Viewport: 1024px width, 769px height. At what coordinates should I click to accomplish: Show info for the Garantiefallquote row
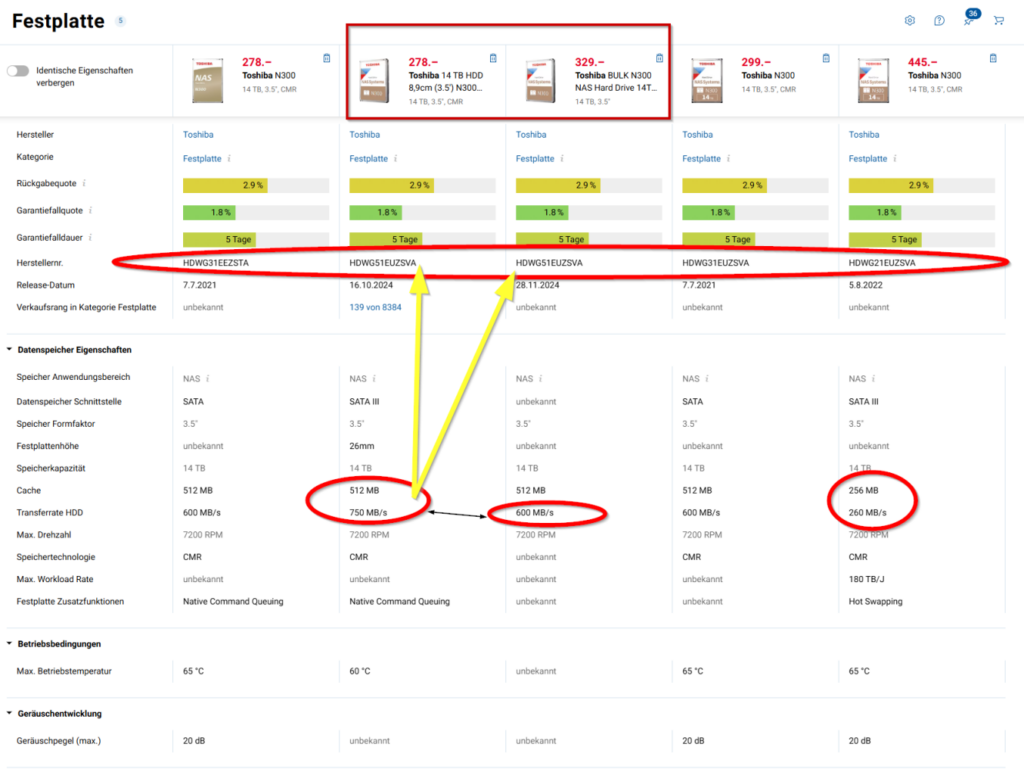(x=90, y=210)
